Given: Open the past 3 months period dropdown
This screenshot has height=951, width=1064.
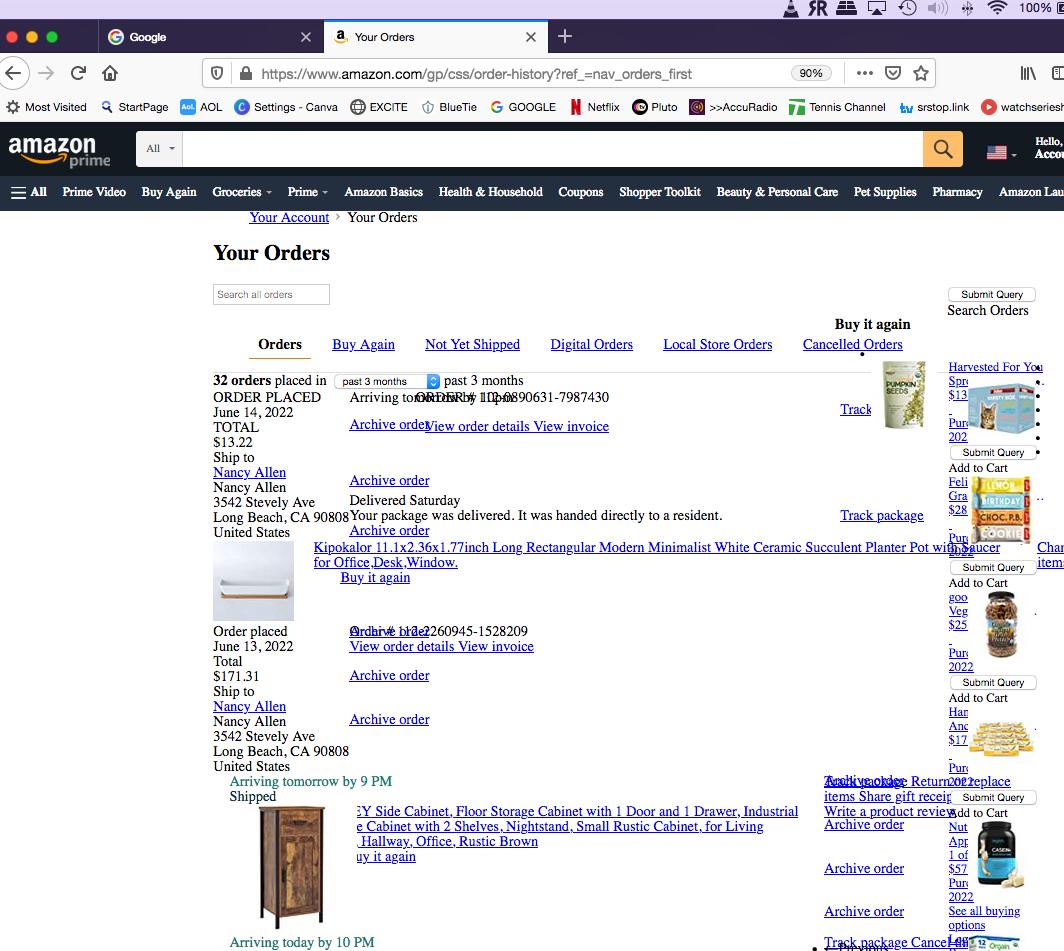Looking at the screenshot, I should click(x=387, y=381).
